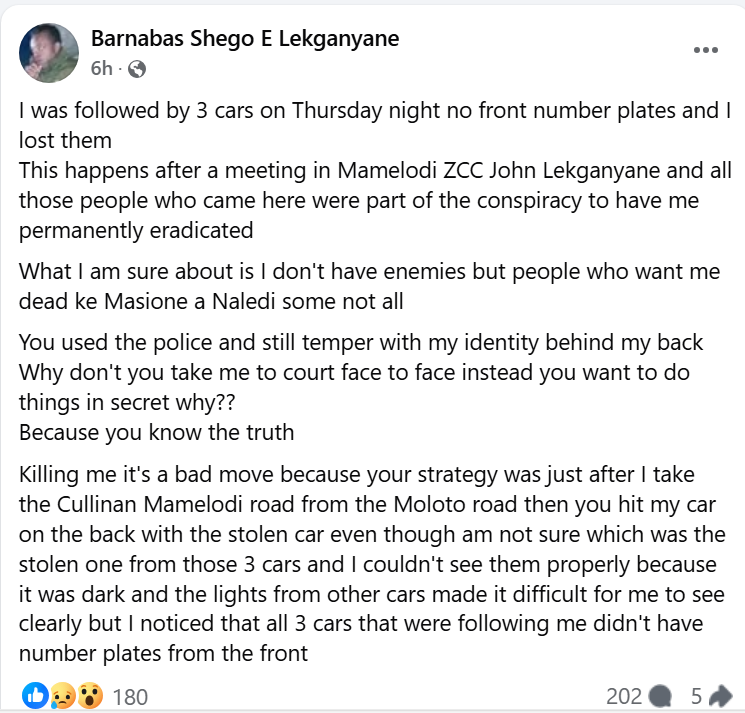Click the comment bubble icon
The width and height of the screenshot is (745, 713).
[659, 696]
